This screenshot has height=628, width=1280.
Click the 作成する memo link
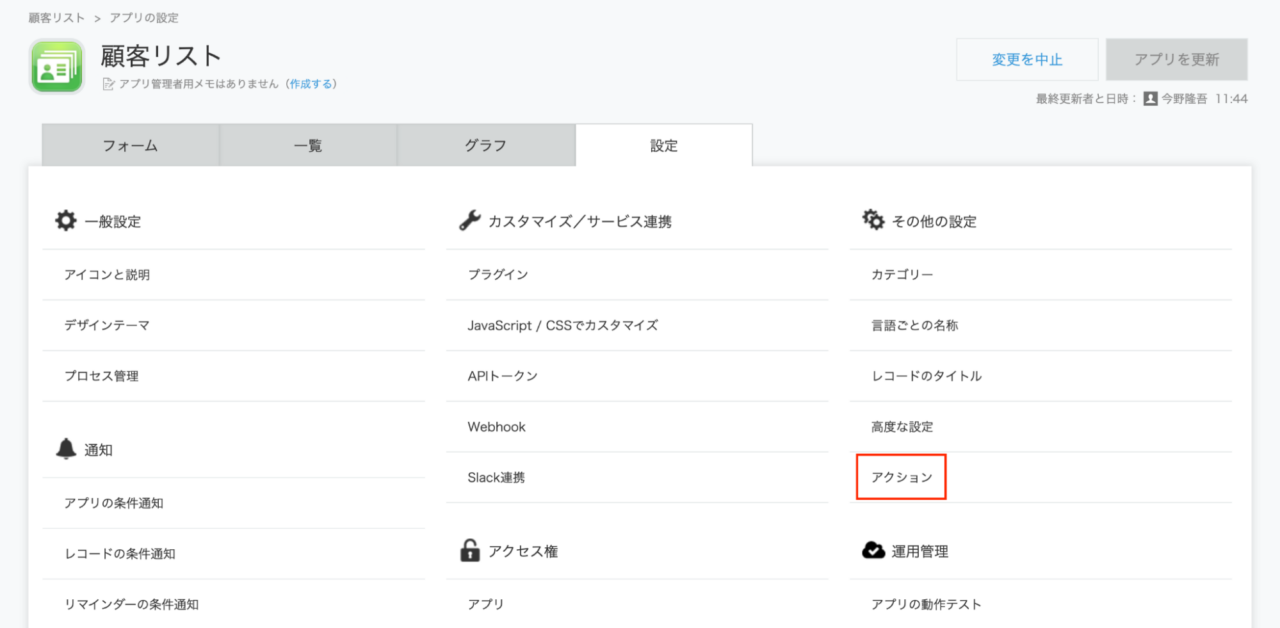[311, 84]
